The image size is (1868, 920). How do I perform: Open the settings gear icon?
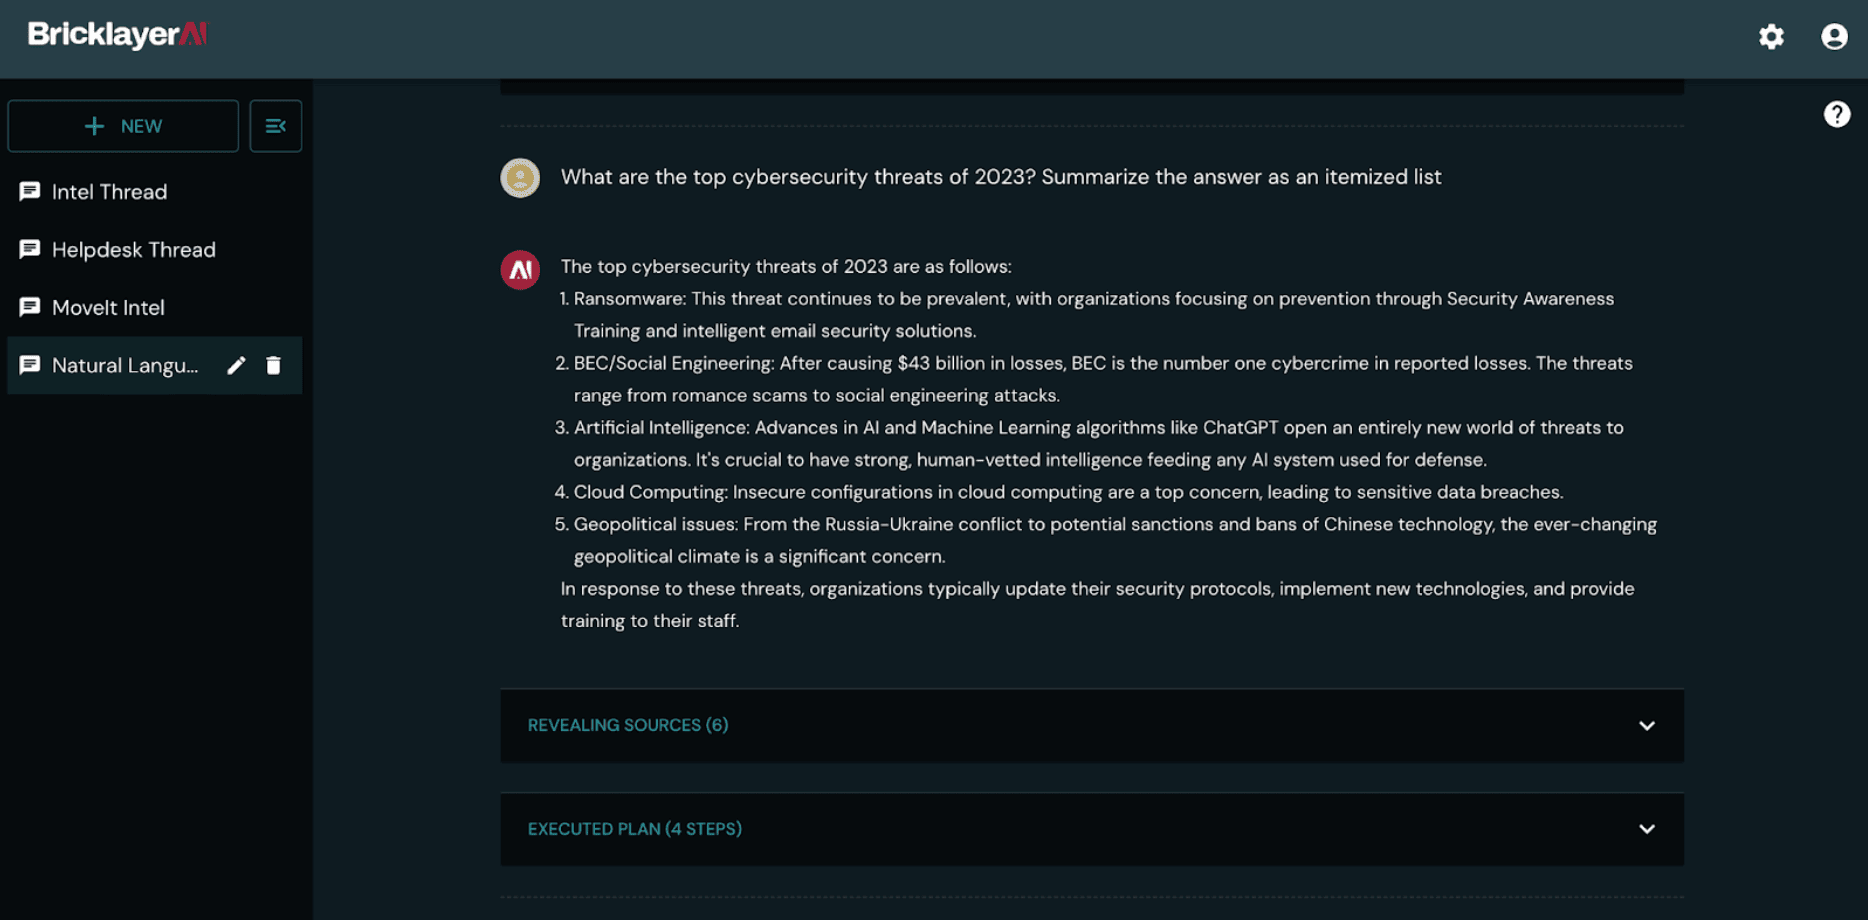[1771, 37]
